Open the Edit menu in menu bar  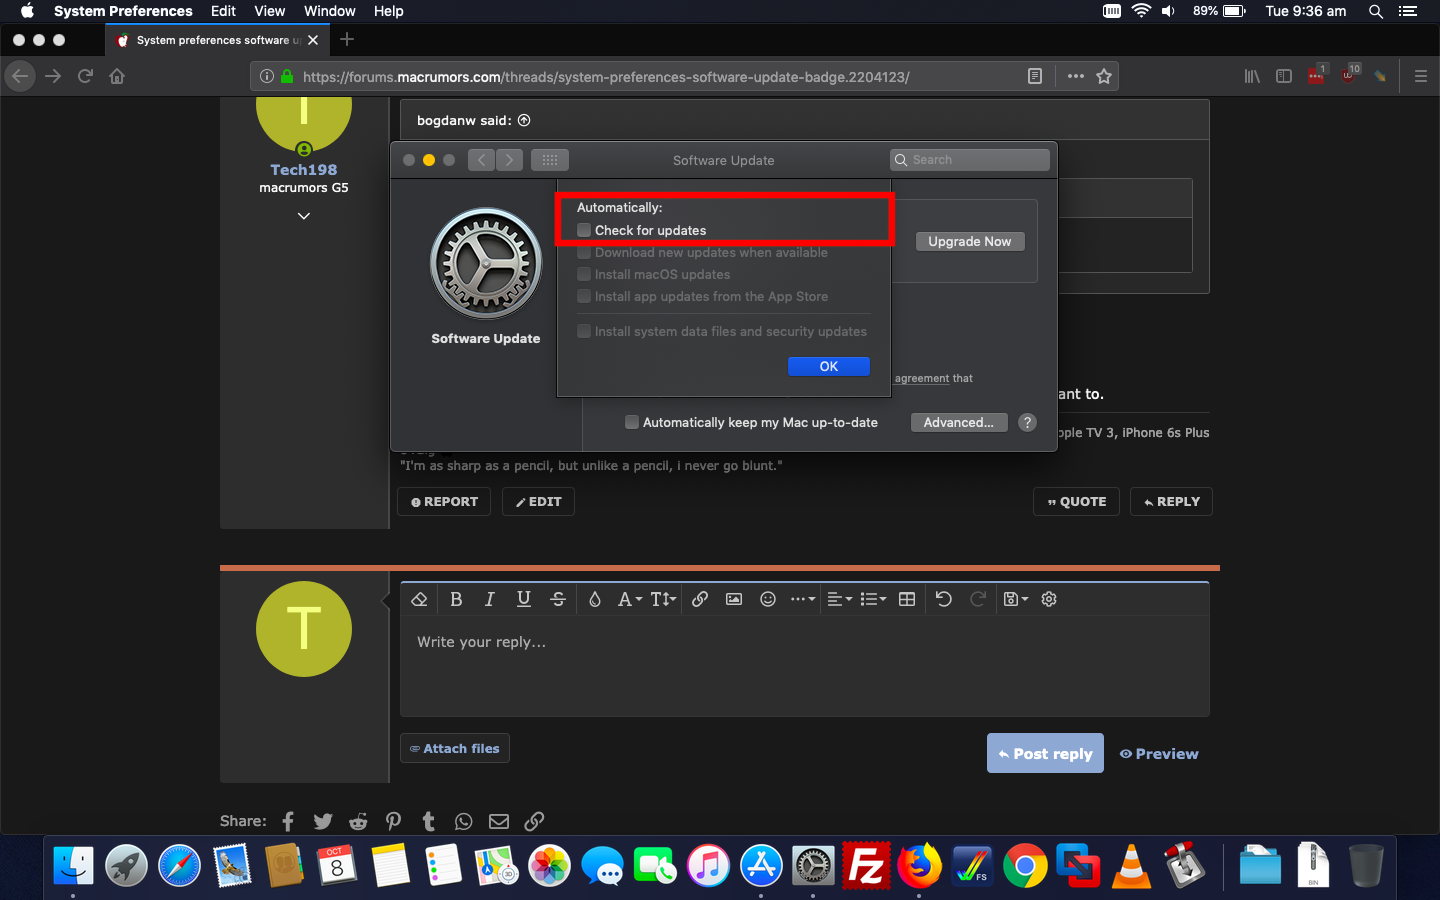(223, 11)
